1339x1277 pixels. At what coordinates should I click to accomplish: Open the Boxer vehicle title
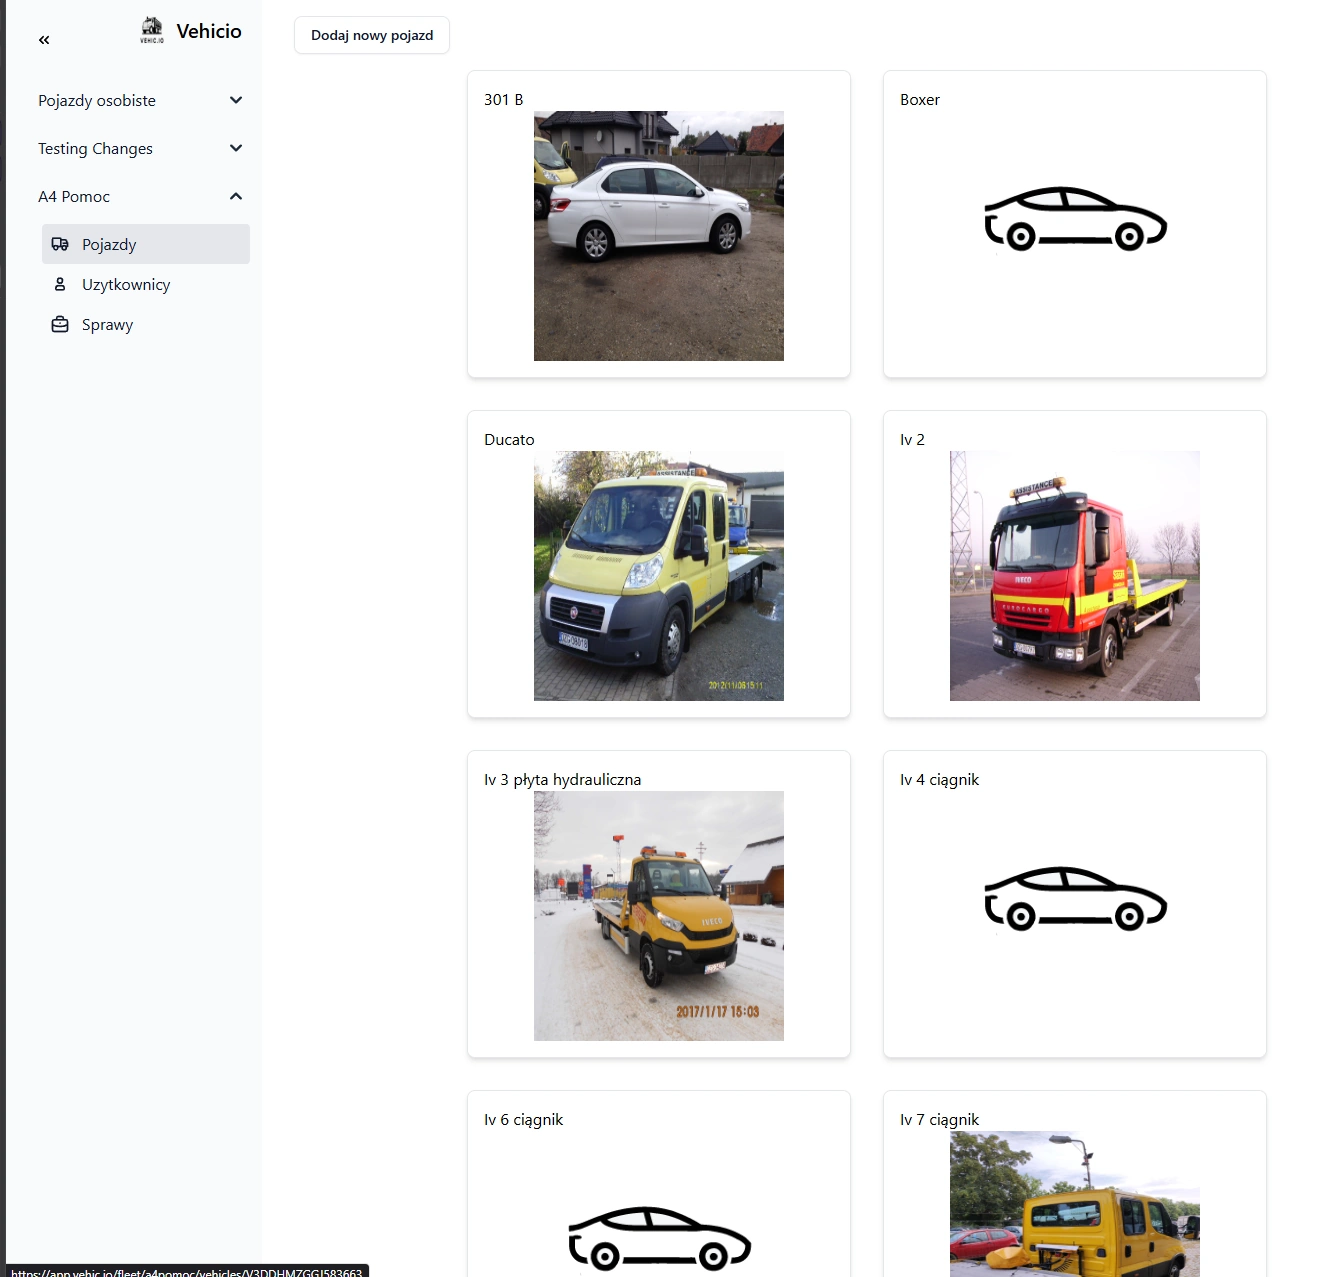[x=920, y=100]
